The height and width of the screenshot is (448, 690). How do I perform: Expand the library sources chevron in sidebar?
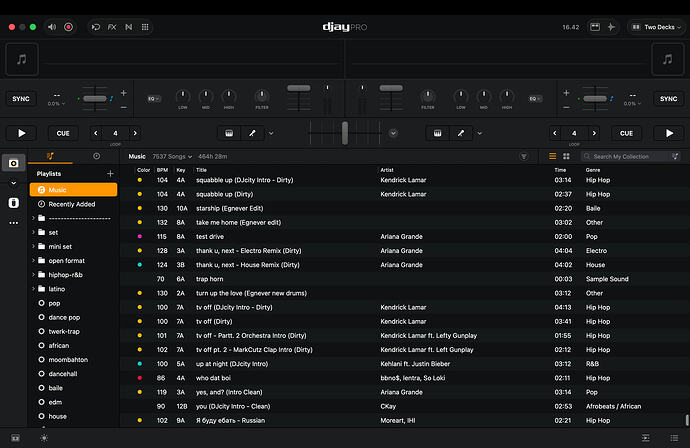(x=14, y=183)
